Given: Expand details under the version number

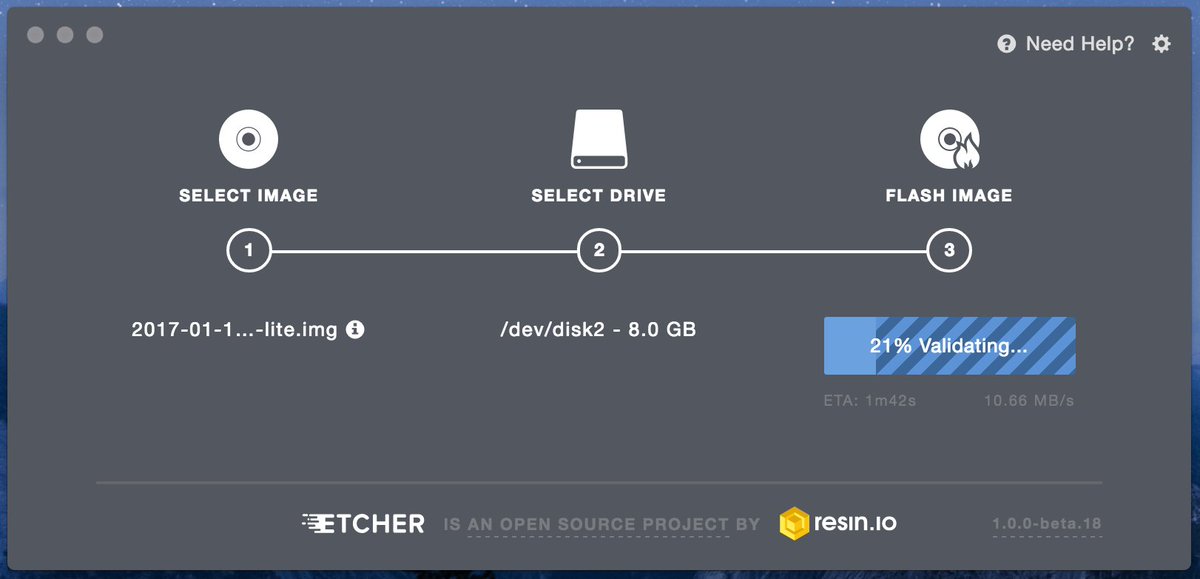Looking at the screenshot, I should coord(1046,523).
